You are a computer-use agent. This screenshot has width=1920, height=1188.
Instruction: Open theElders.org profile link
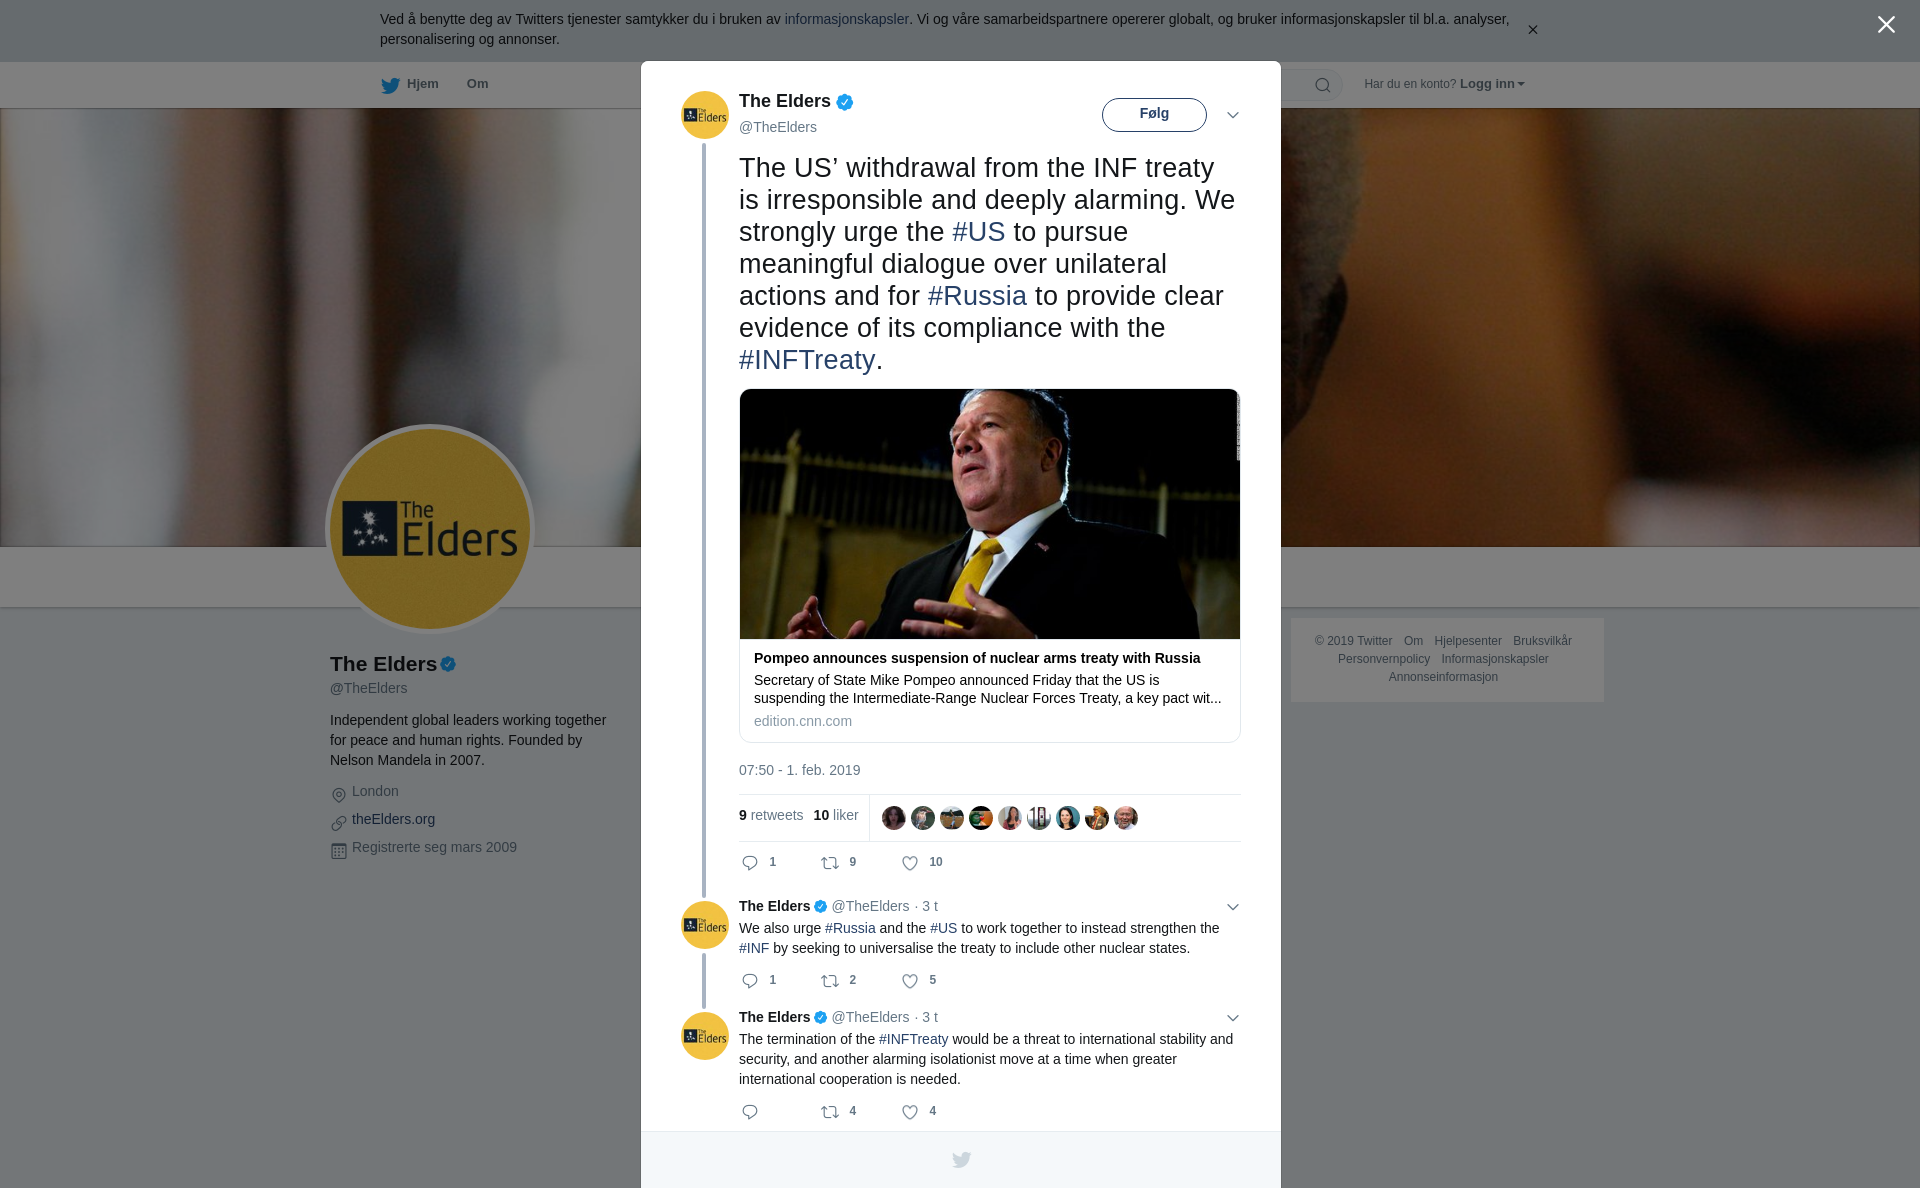pyautogui.click(x=393, y=819)
